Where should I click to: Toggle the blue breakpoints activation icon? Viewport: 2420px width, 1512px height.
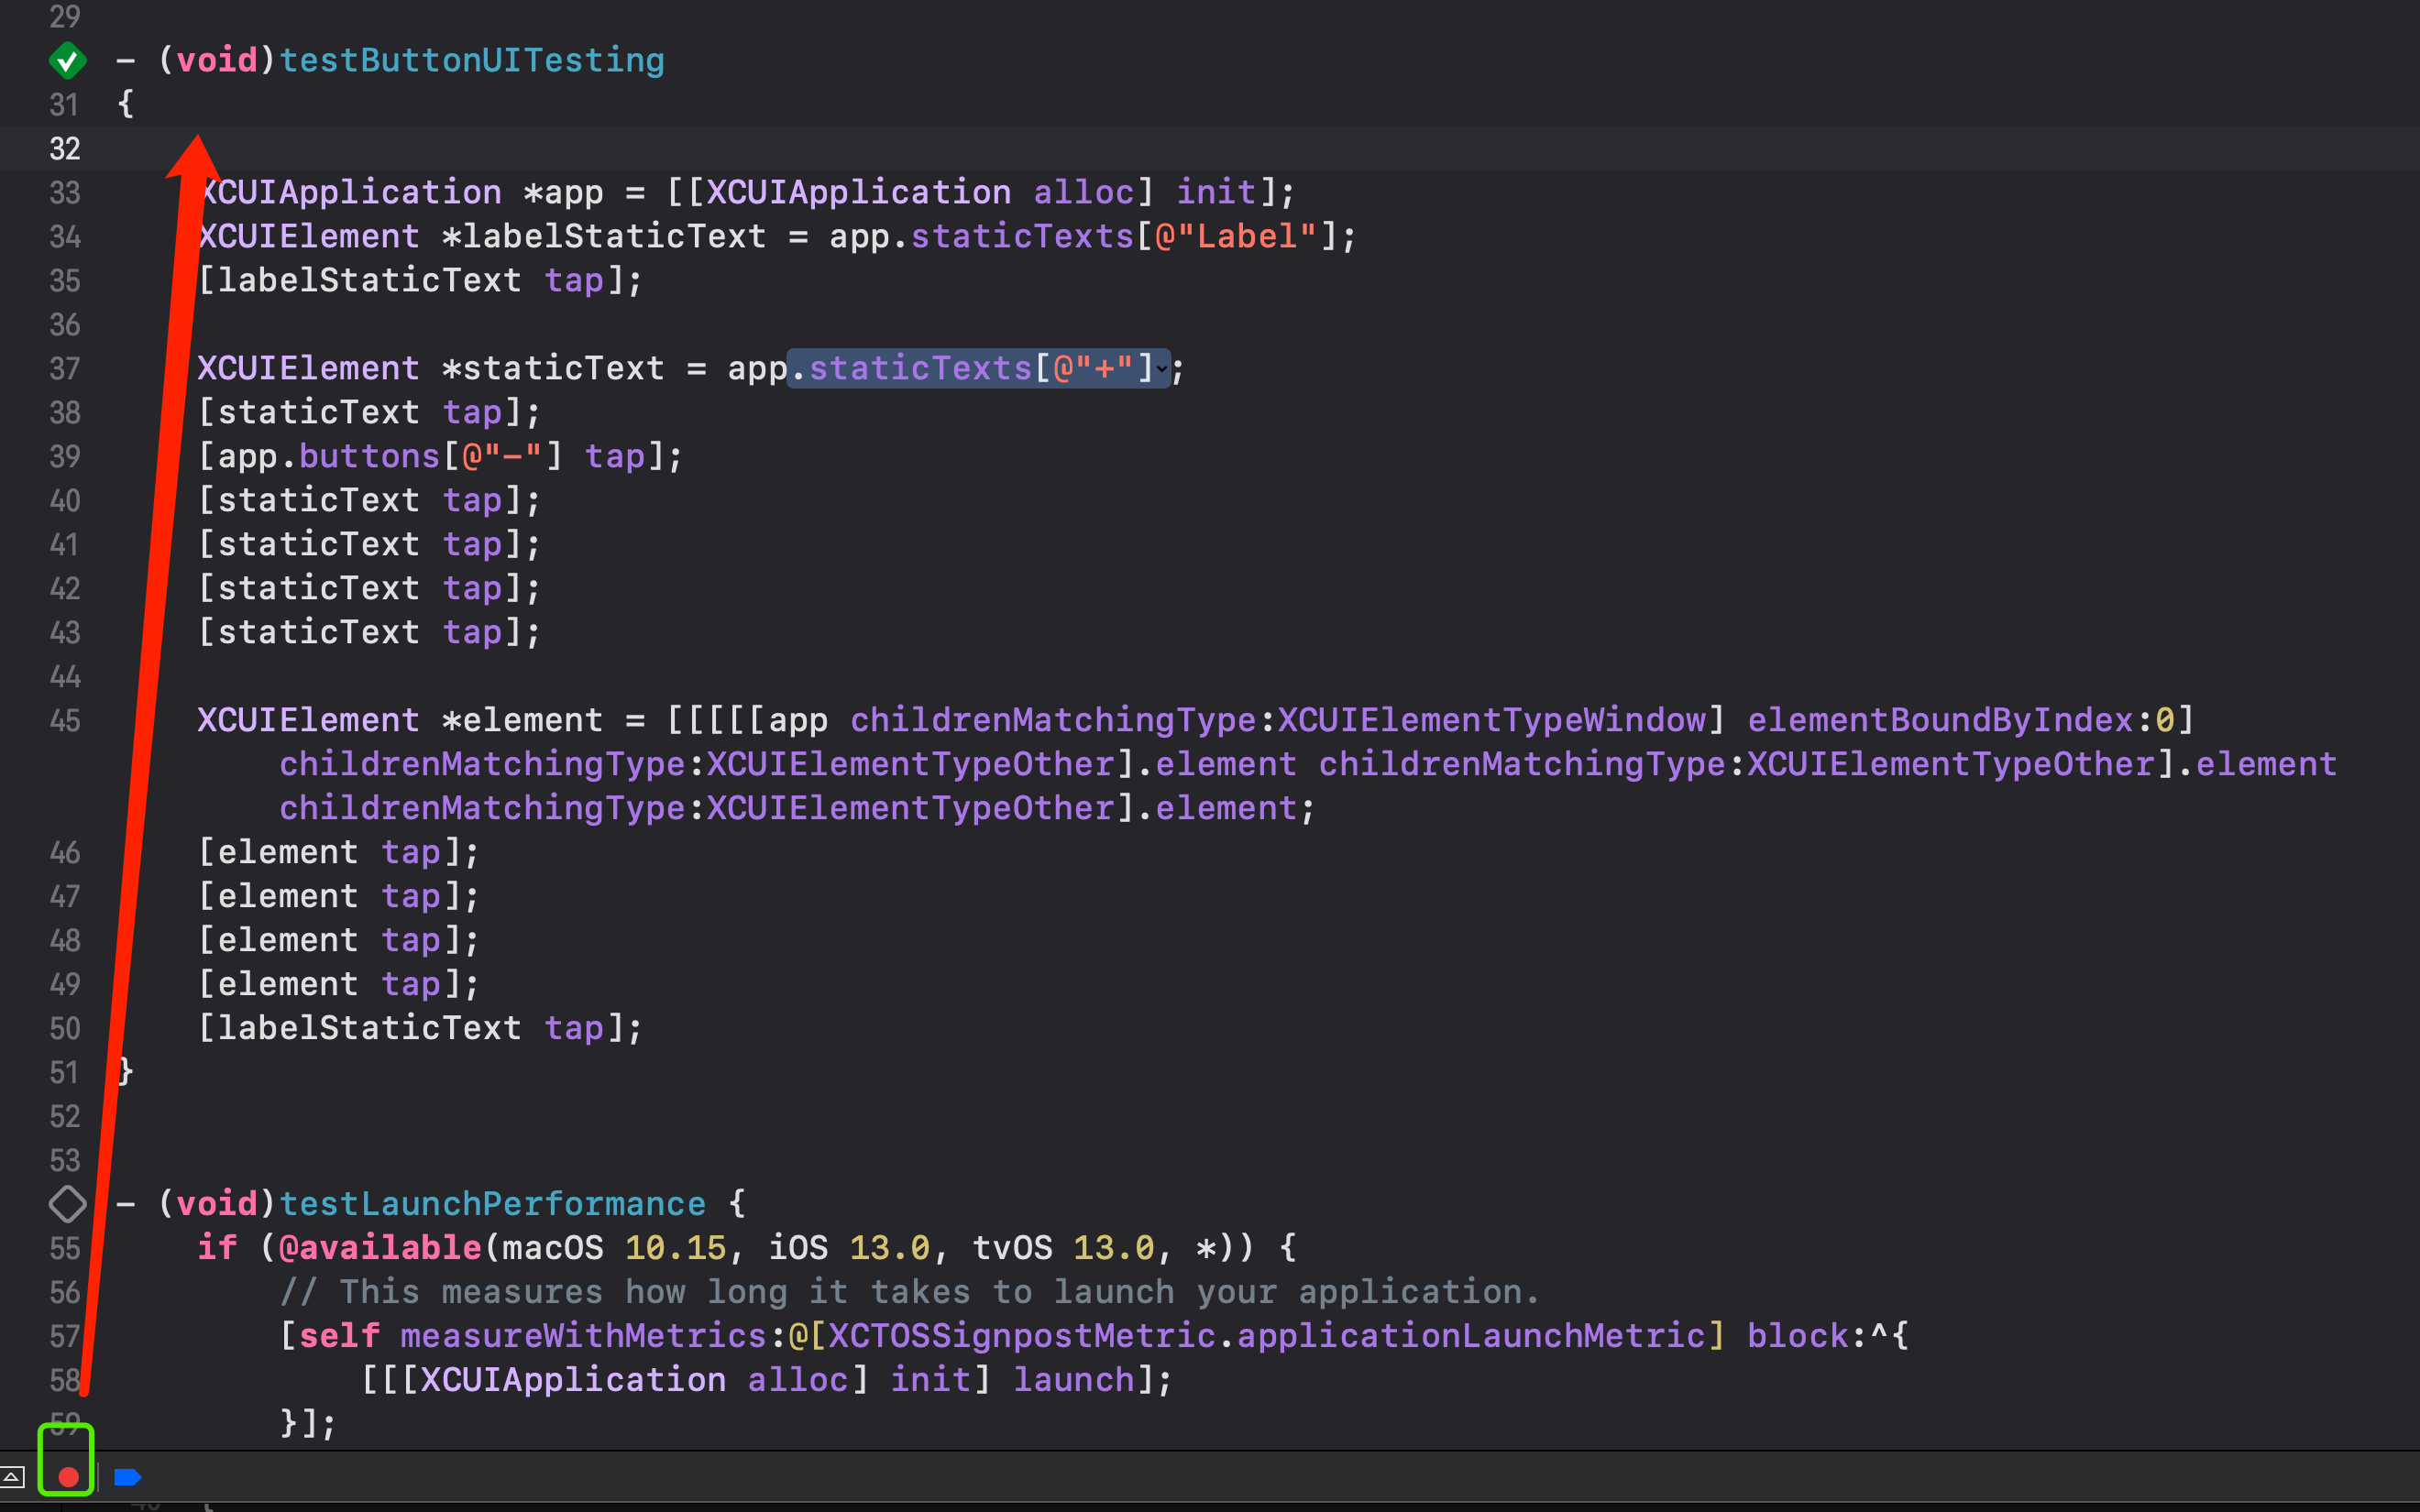pyautogui.click(x=127, y=1476)
